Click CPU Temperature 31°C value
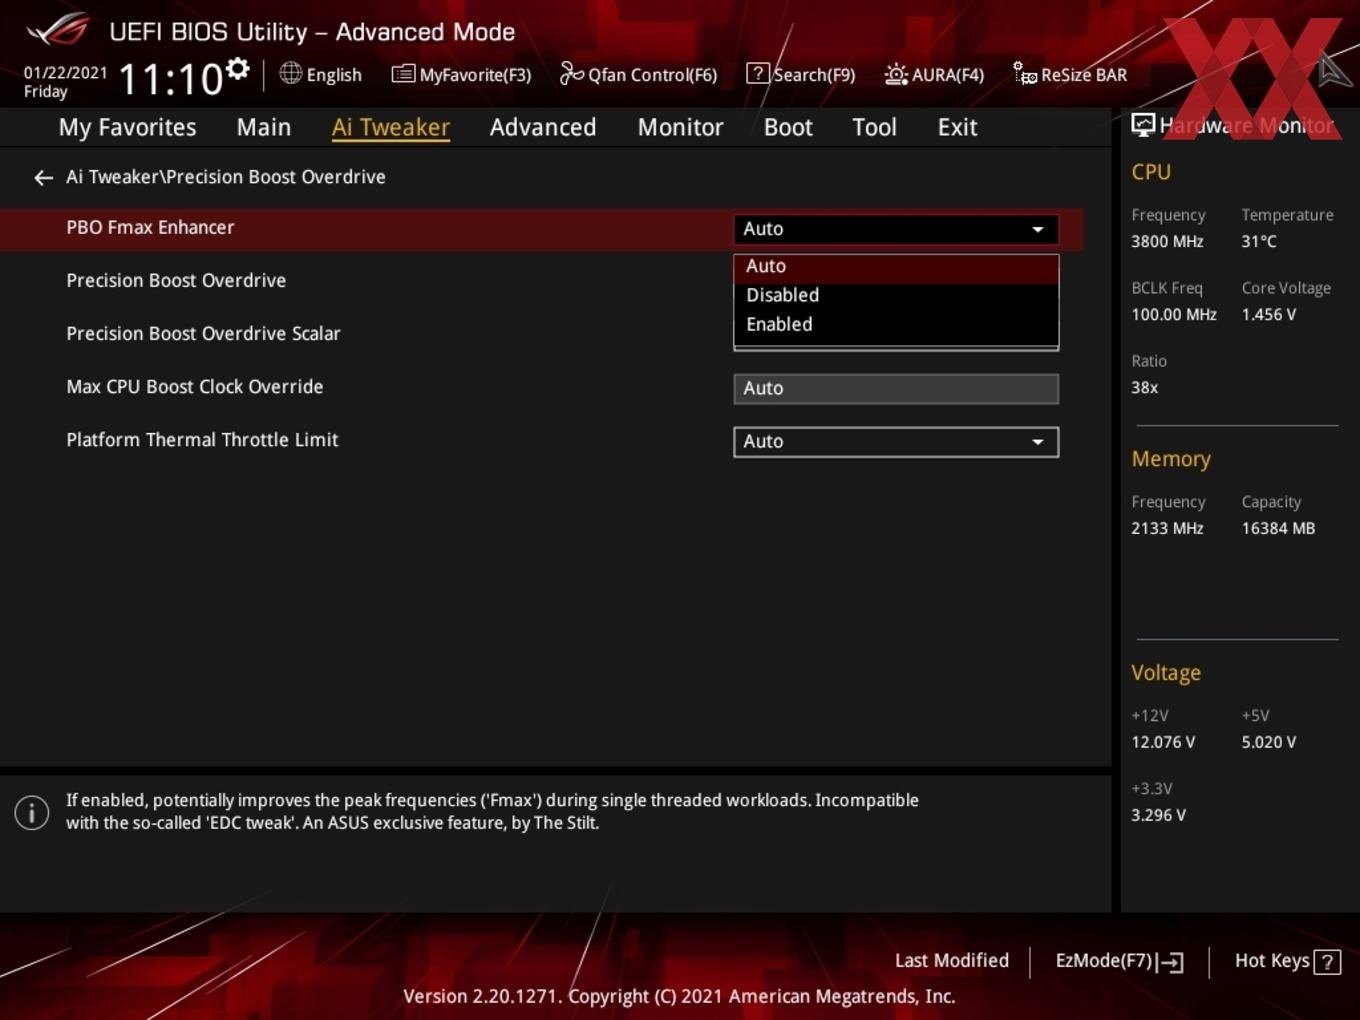Viewport: 1360px width, 1020px height. point(1259,242)
